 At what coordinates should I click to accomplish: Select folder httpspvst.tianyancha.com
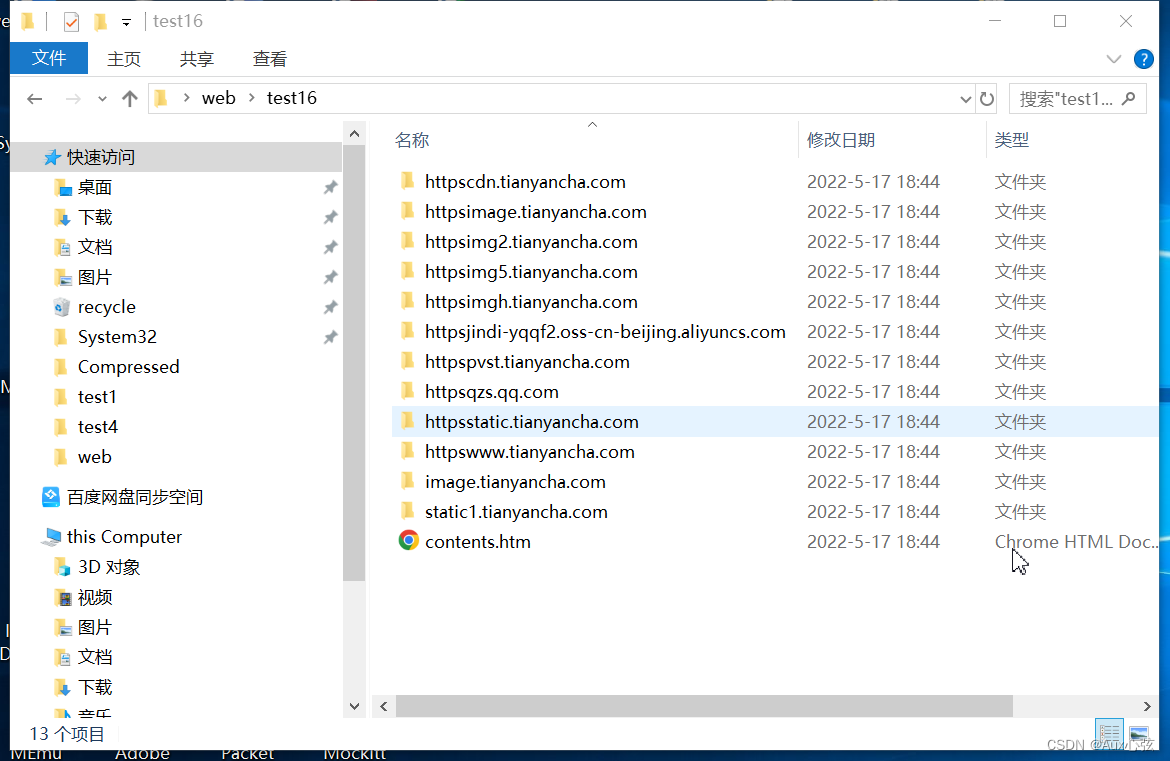click(x=528, y=362)
